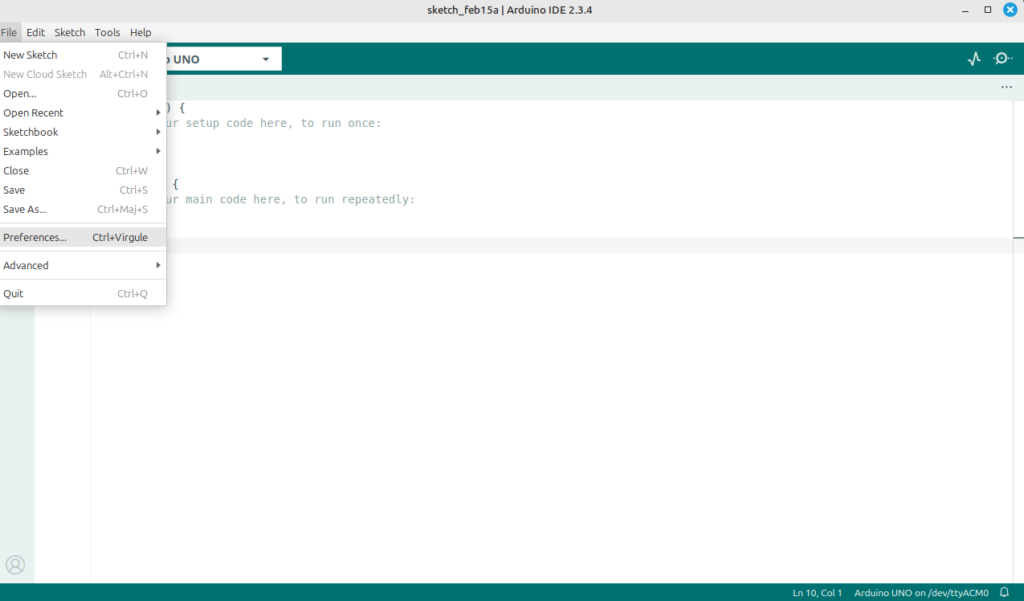This screenshot has width=1024, height=601.
Task: Expand the Examples submenu
Action: pyautogui.click(x=83, y=152)
